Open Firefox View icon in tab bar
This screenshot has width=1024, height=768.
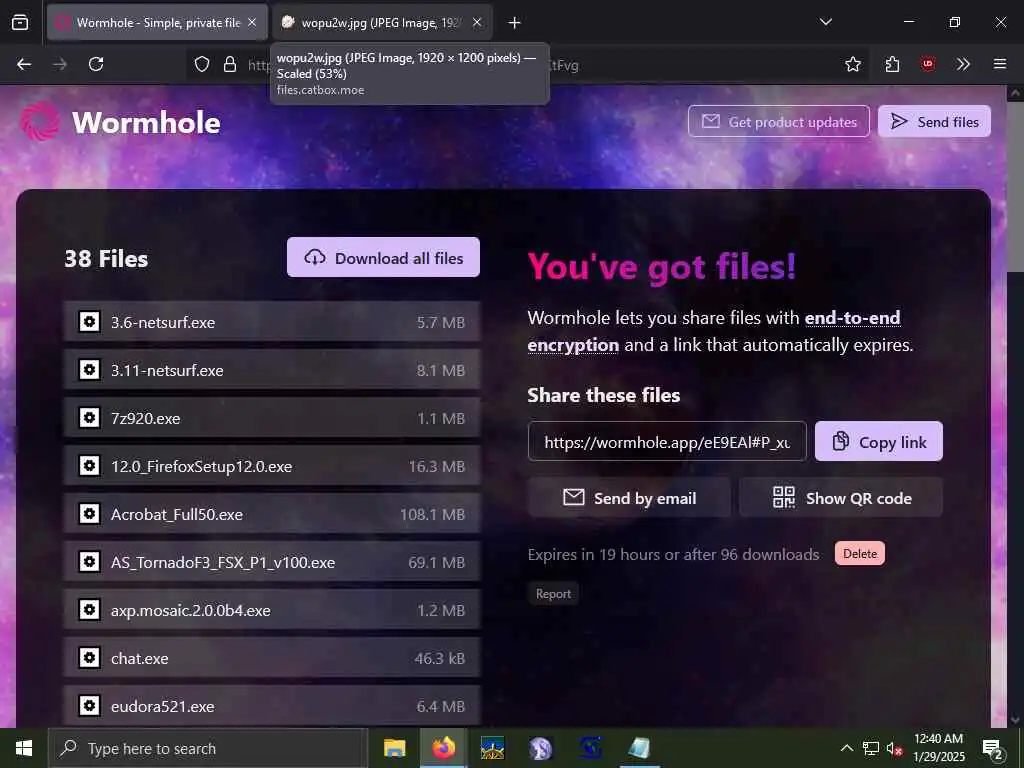[20, 23]
